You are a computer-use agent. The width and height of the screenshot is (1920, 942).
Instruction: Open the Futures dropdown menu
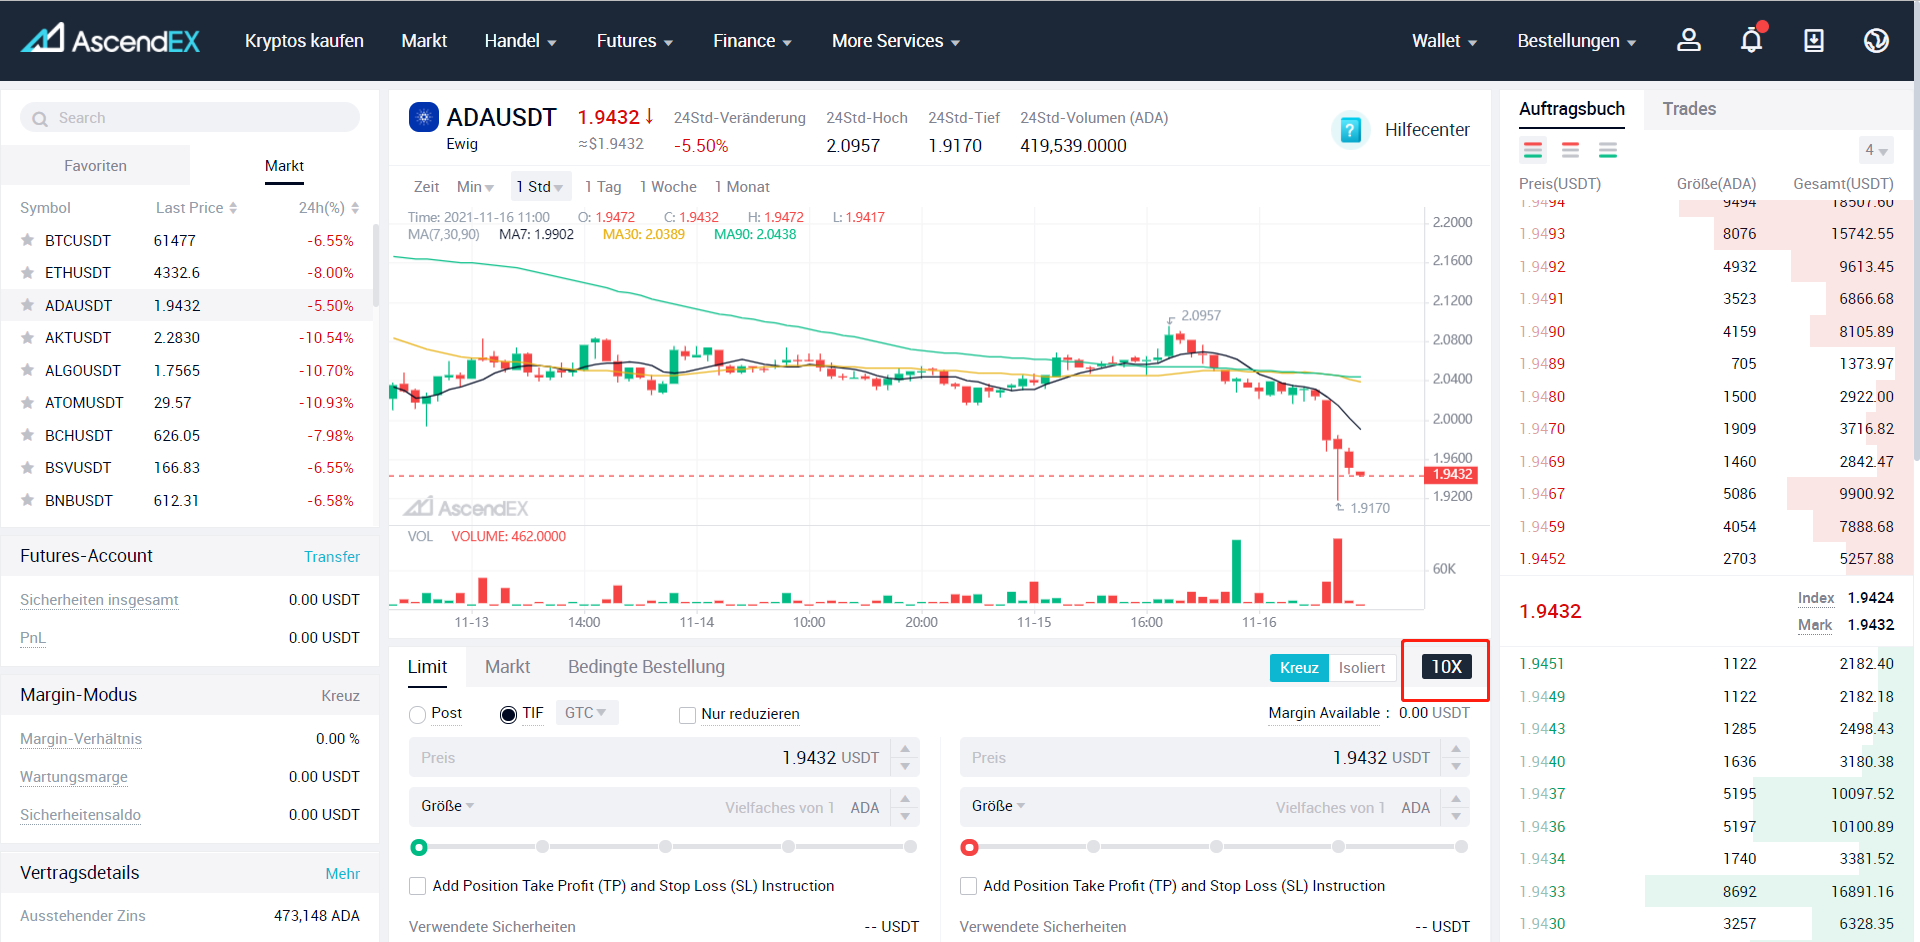coord(635,41)
